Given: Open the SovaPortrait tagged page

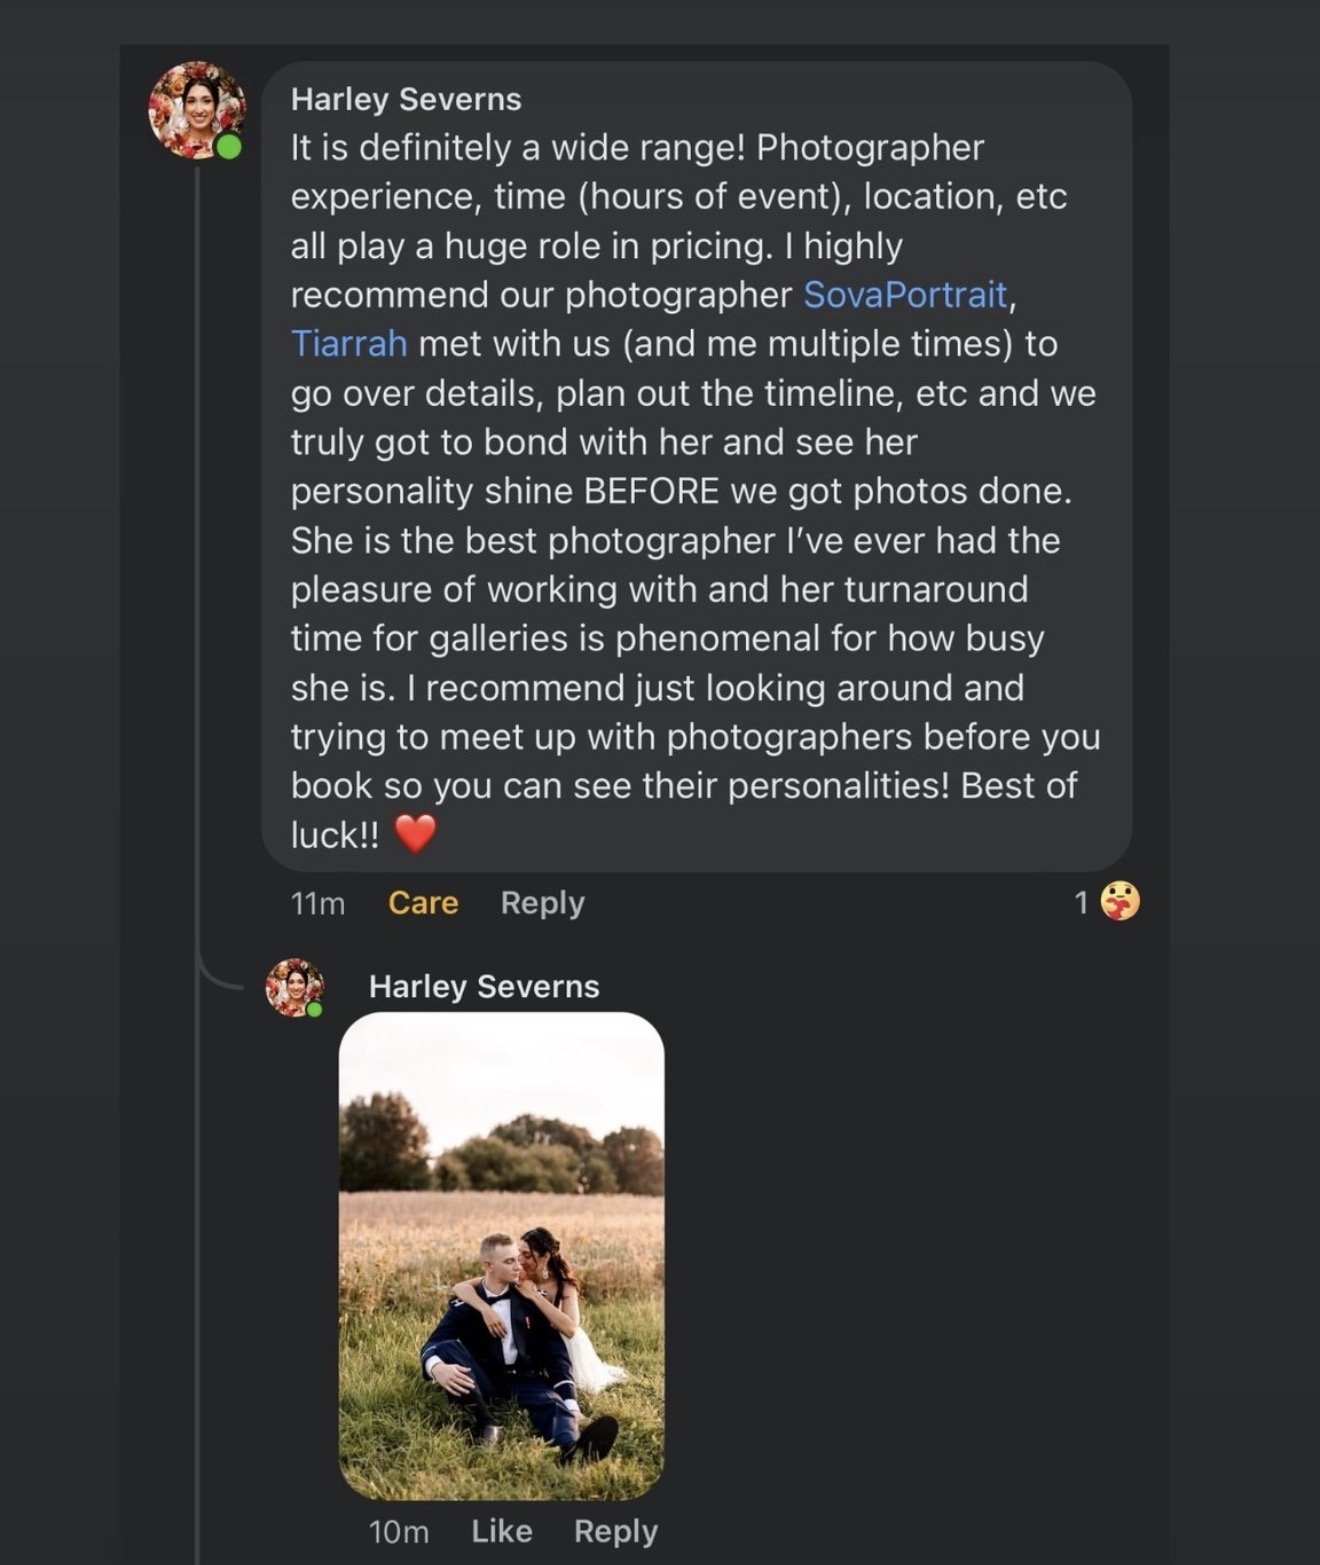Looking at the screenshot, I should [905, 294].
